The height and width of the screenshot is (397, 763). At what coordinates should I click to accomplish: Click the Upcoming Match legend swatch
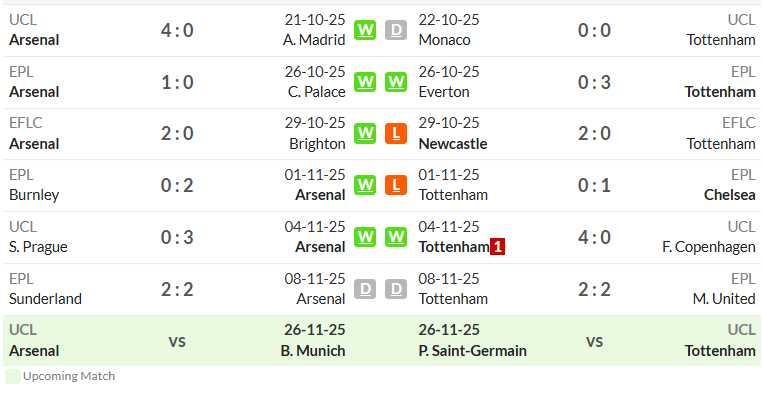pos(13,377)
